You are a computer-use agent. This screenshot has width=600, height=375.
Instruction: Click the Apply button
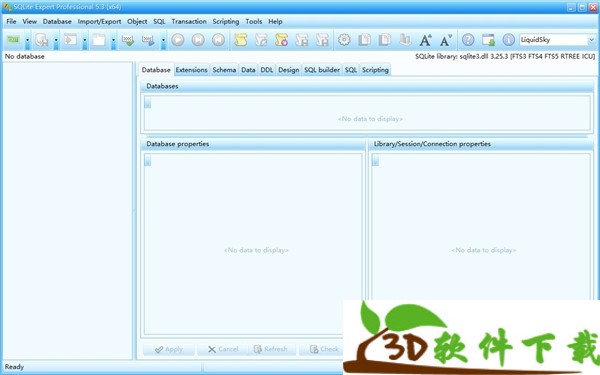pos(169,349)
